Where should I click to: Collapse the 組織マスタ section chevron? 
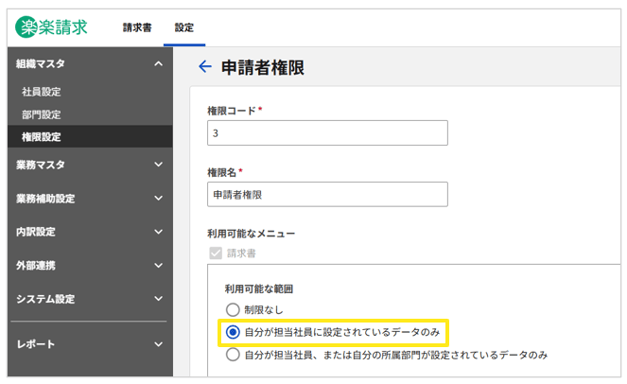[x=158, y=64]
